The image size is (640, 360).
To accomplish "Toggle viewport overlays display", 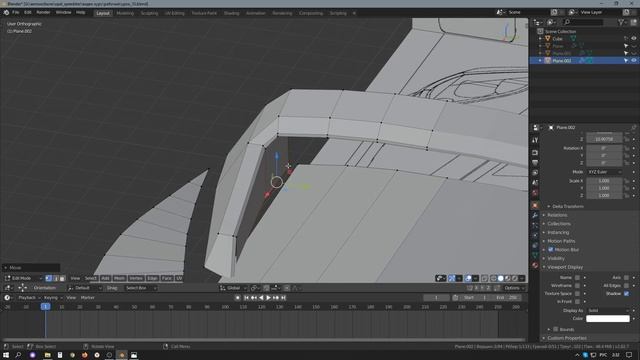I will tap(468, 278).
